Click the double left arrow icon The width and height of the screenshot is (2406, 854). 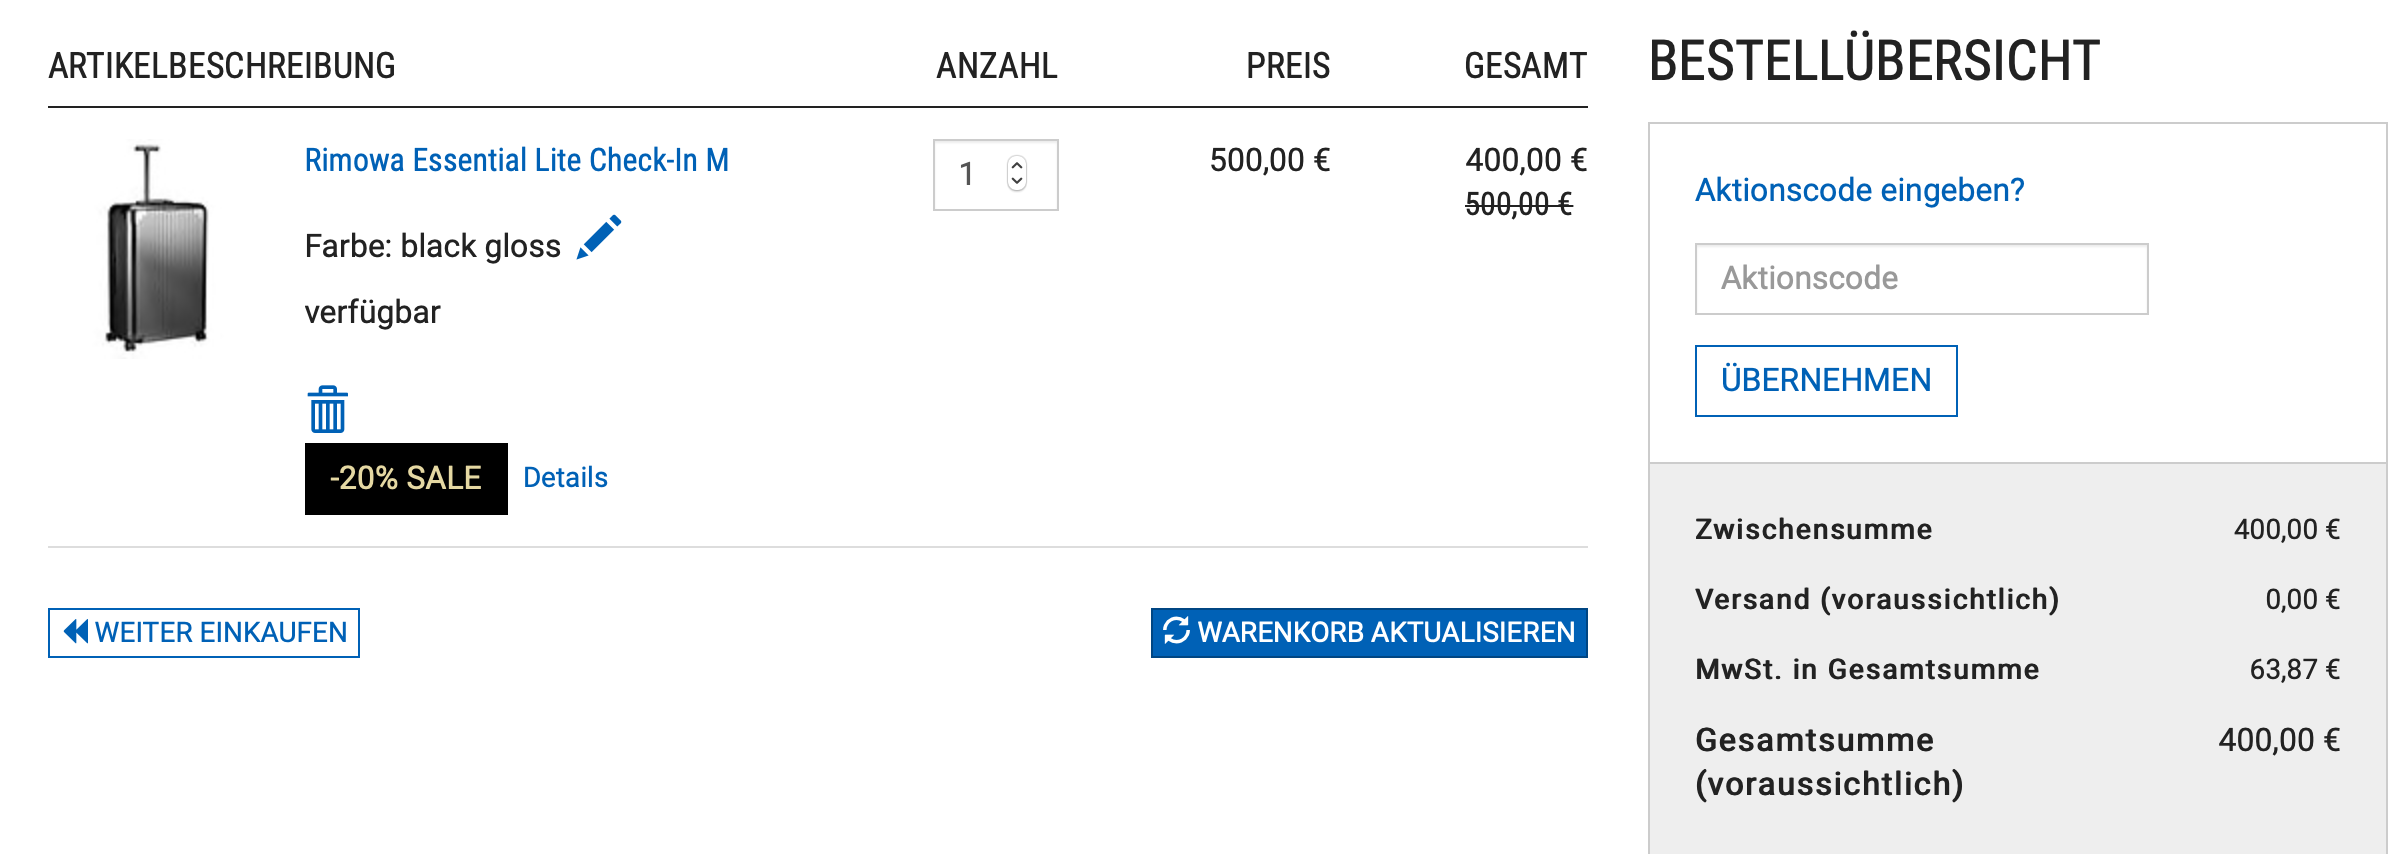click(x=75, y=632)
